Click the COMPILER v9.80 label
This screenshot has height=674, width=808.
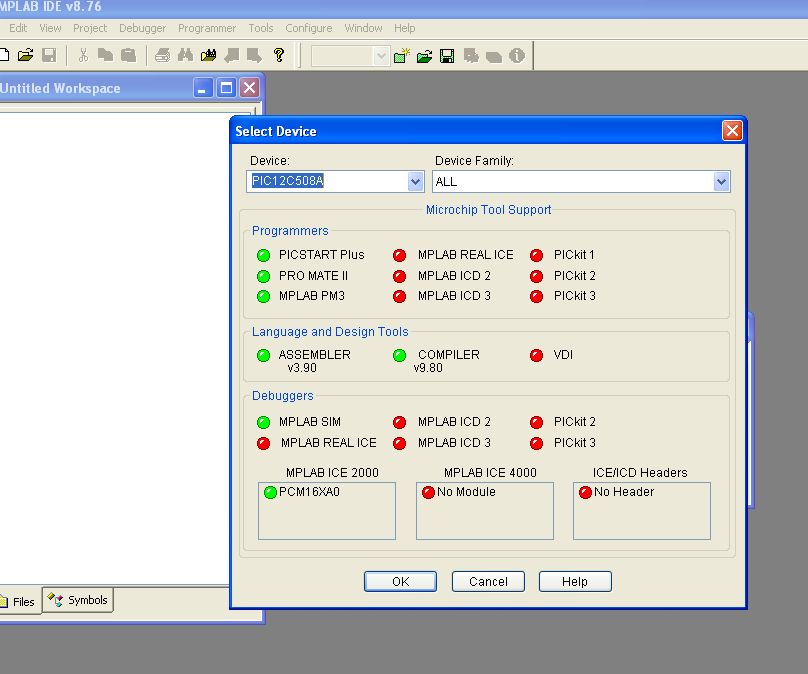pyautogui.click(x=446, y=361)
